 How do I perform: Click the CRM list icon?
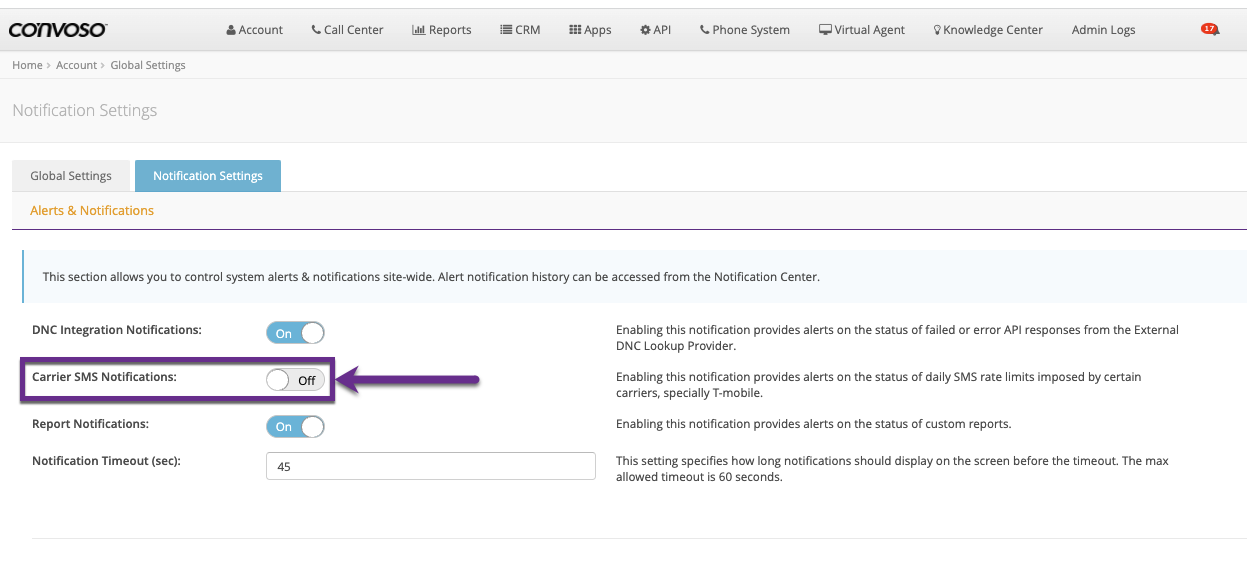tap(506, 30)
